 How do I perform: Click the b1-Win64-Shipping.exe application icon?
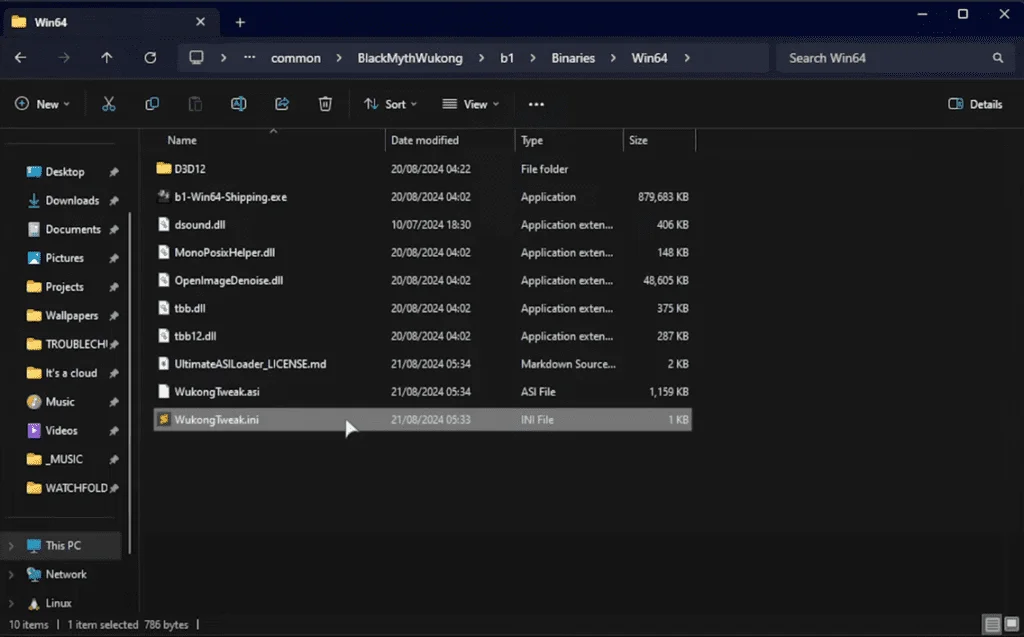pos(164,197)
